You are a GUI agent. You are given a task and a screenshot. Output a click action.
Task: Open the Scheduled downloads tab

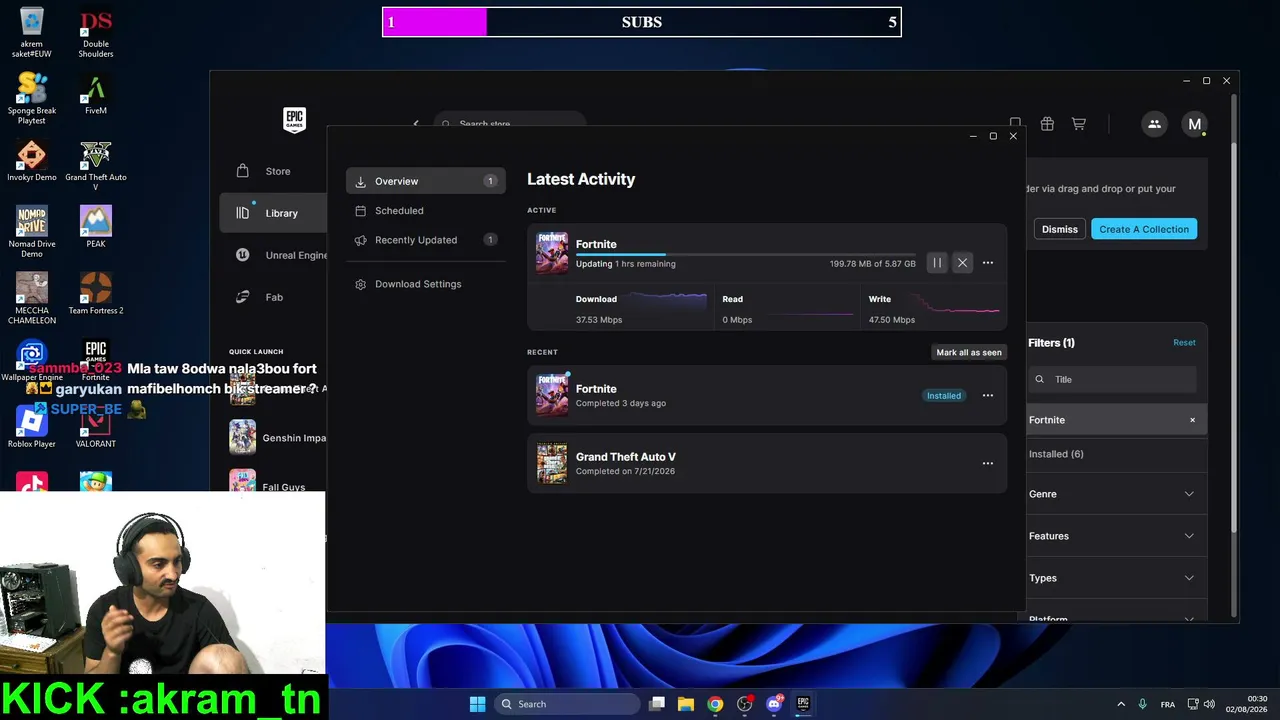(426, 211)
